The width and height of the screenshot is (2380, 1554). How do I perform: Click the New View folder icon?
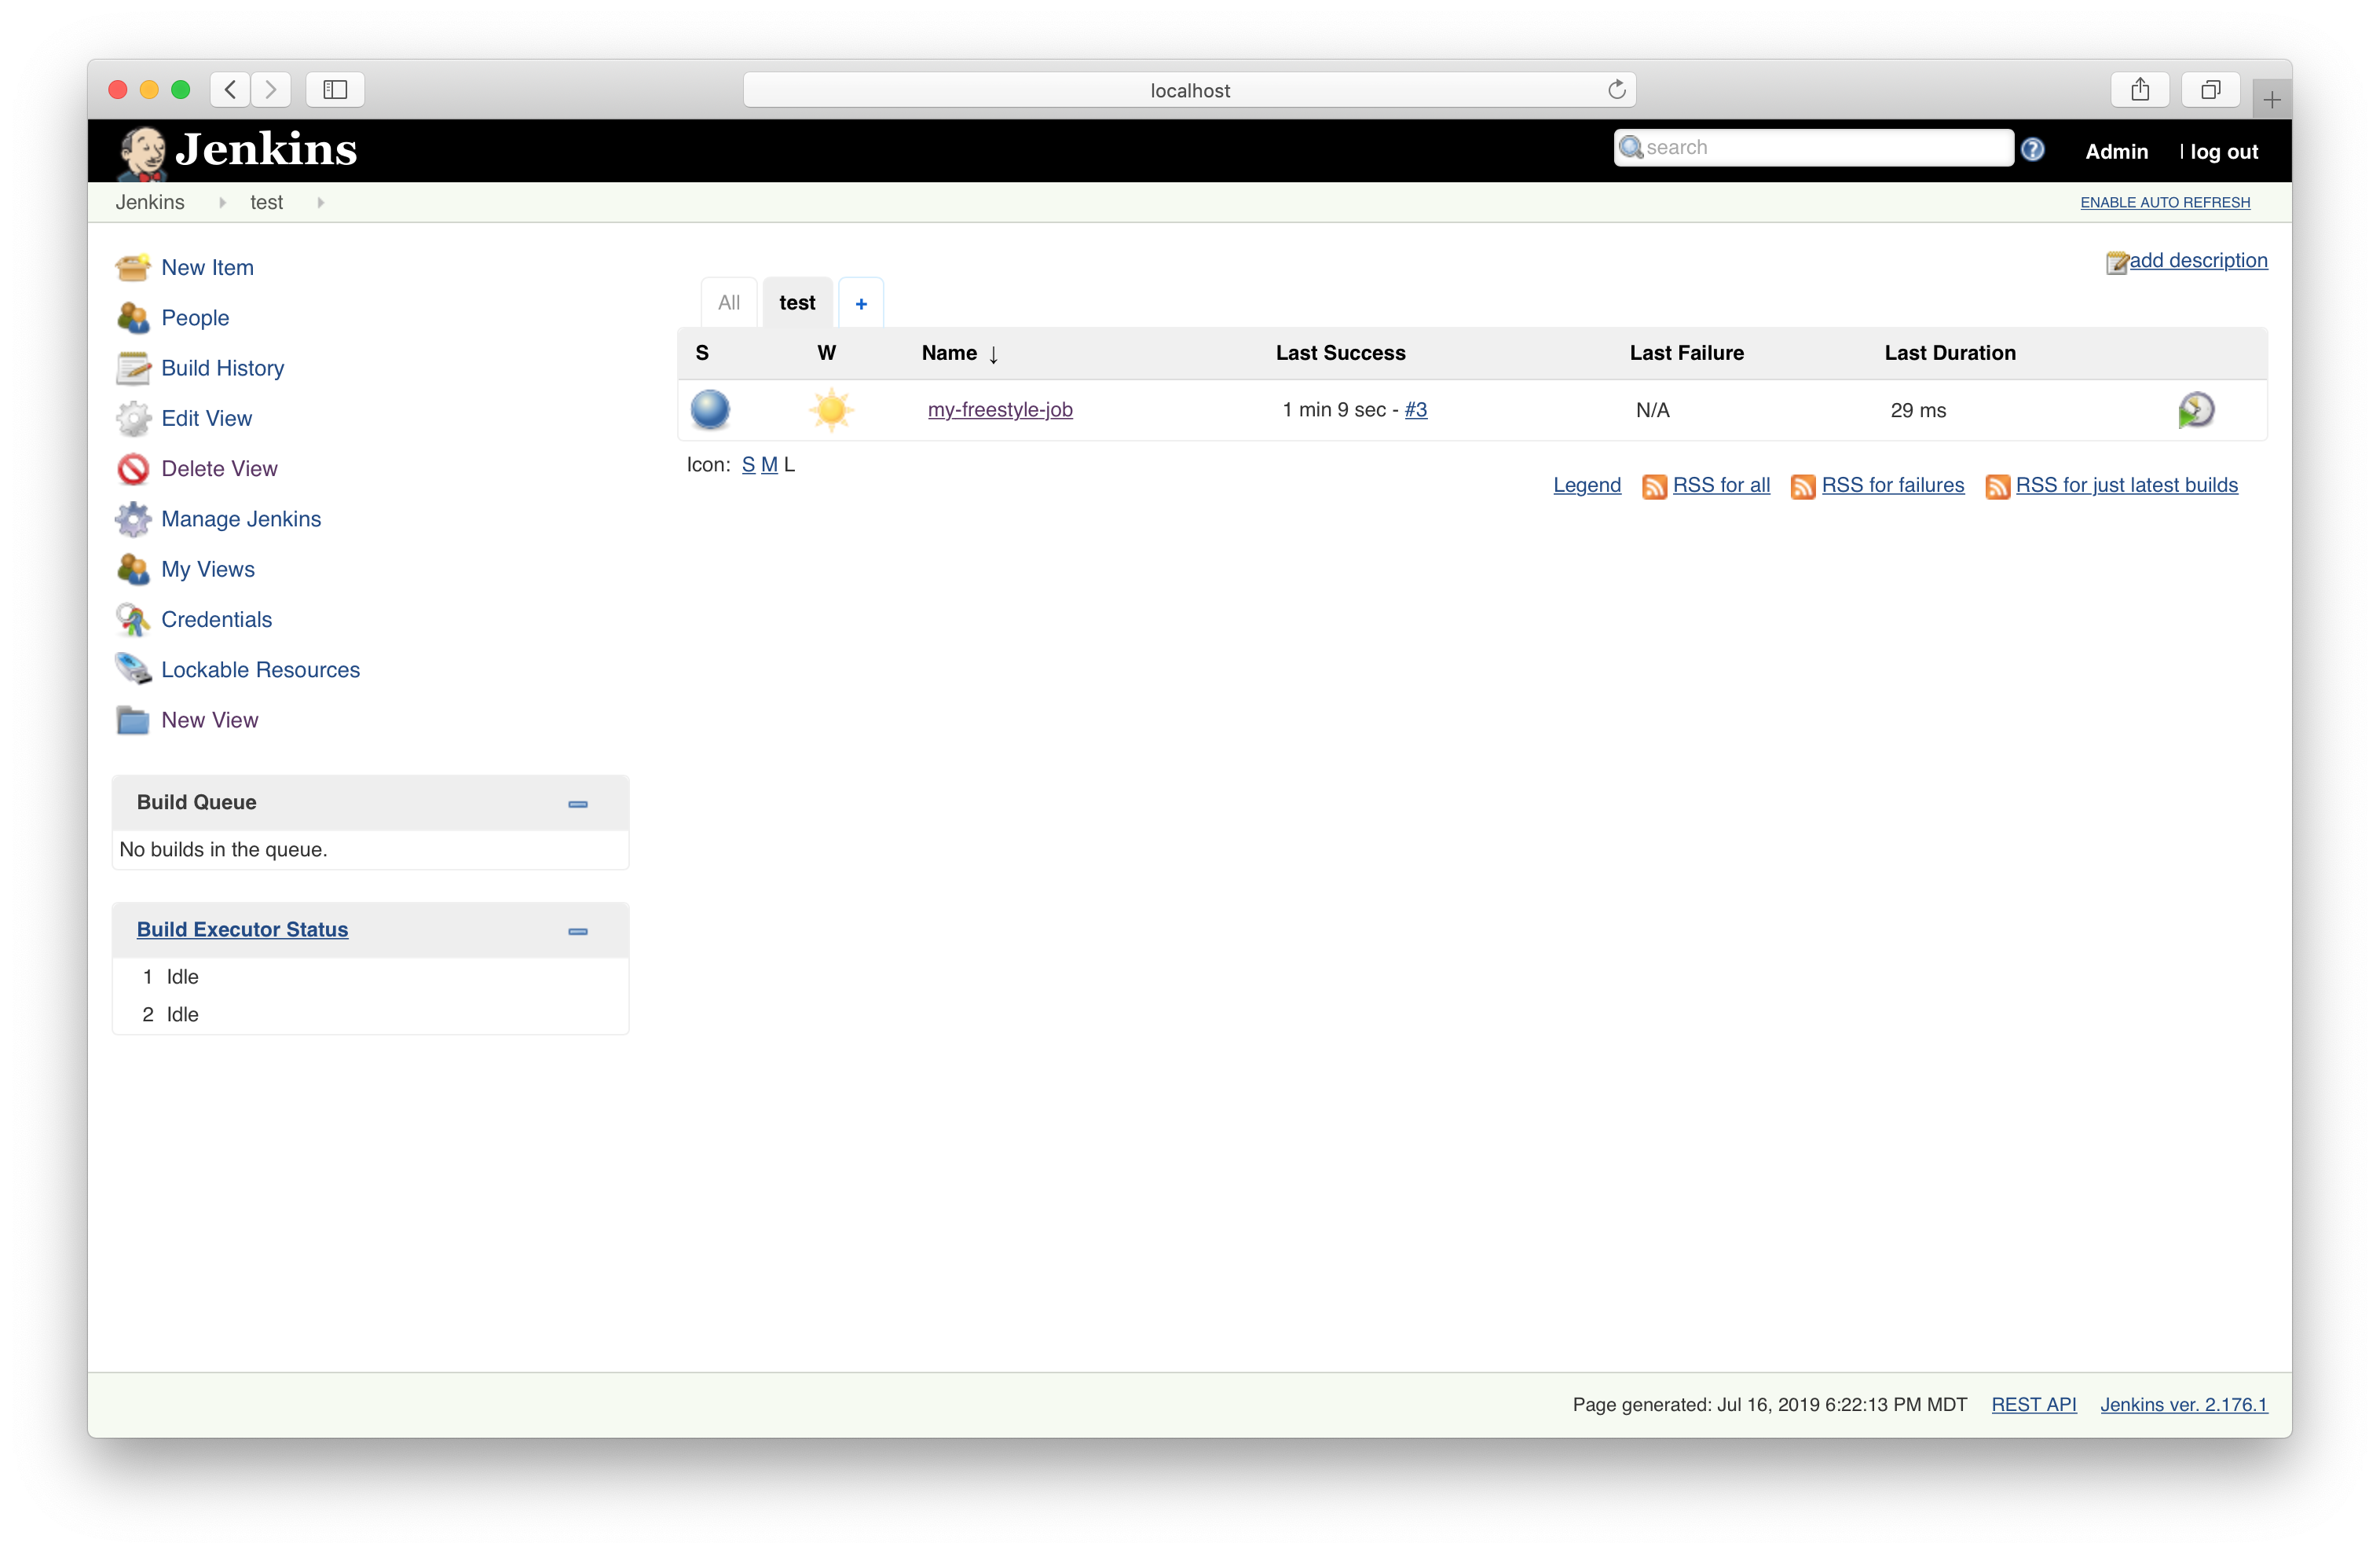pyautogui.click(x=132, y=720)
